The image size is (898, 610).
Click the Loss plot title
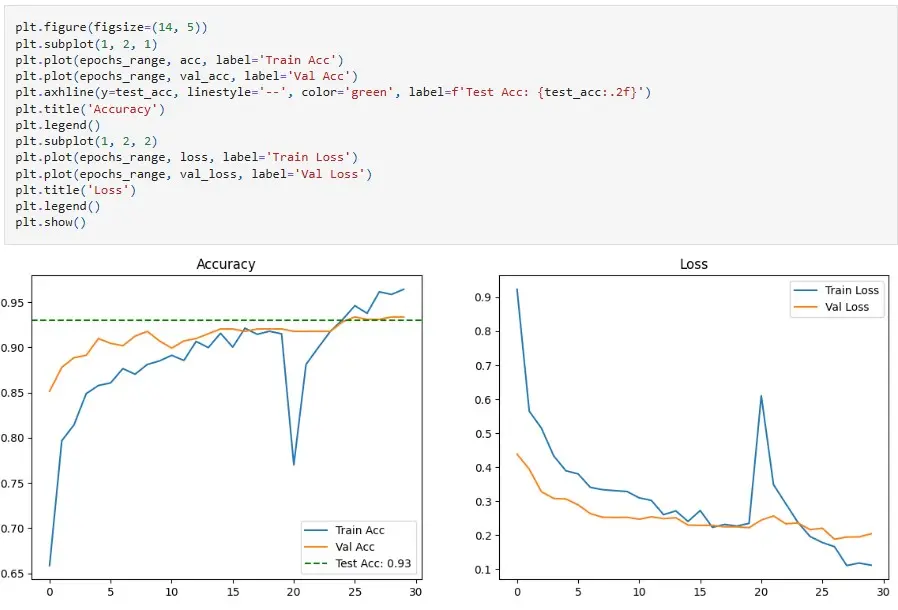(694, 264)
